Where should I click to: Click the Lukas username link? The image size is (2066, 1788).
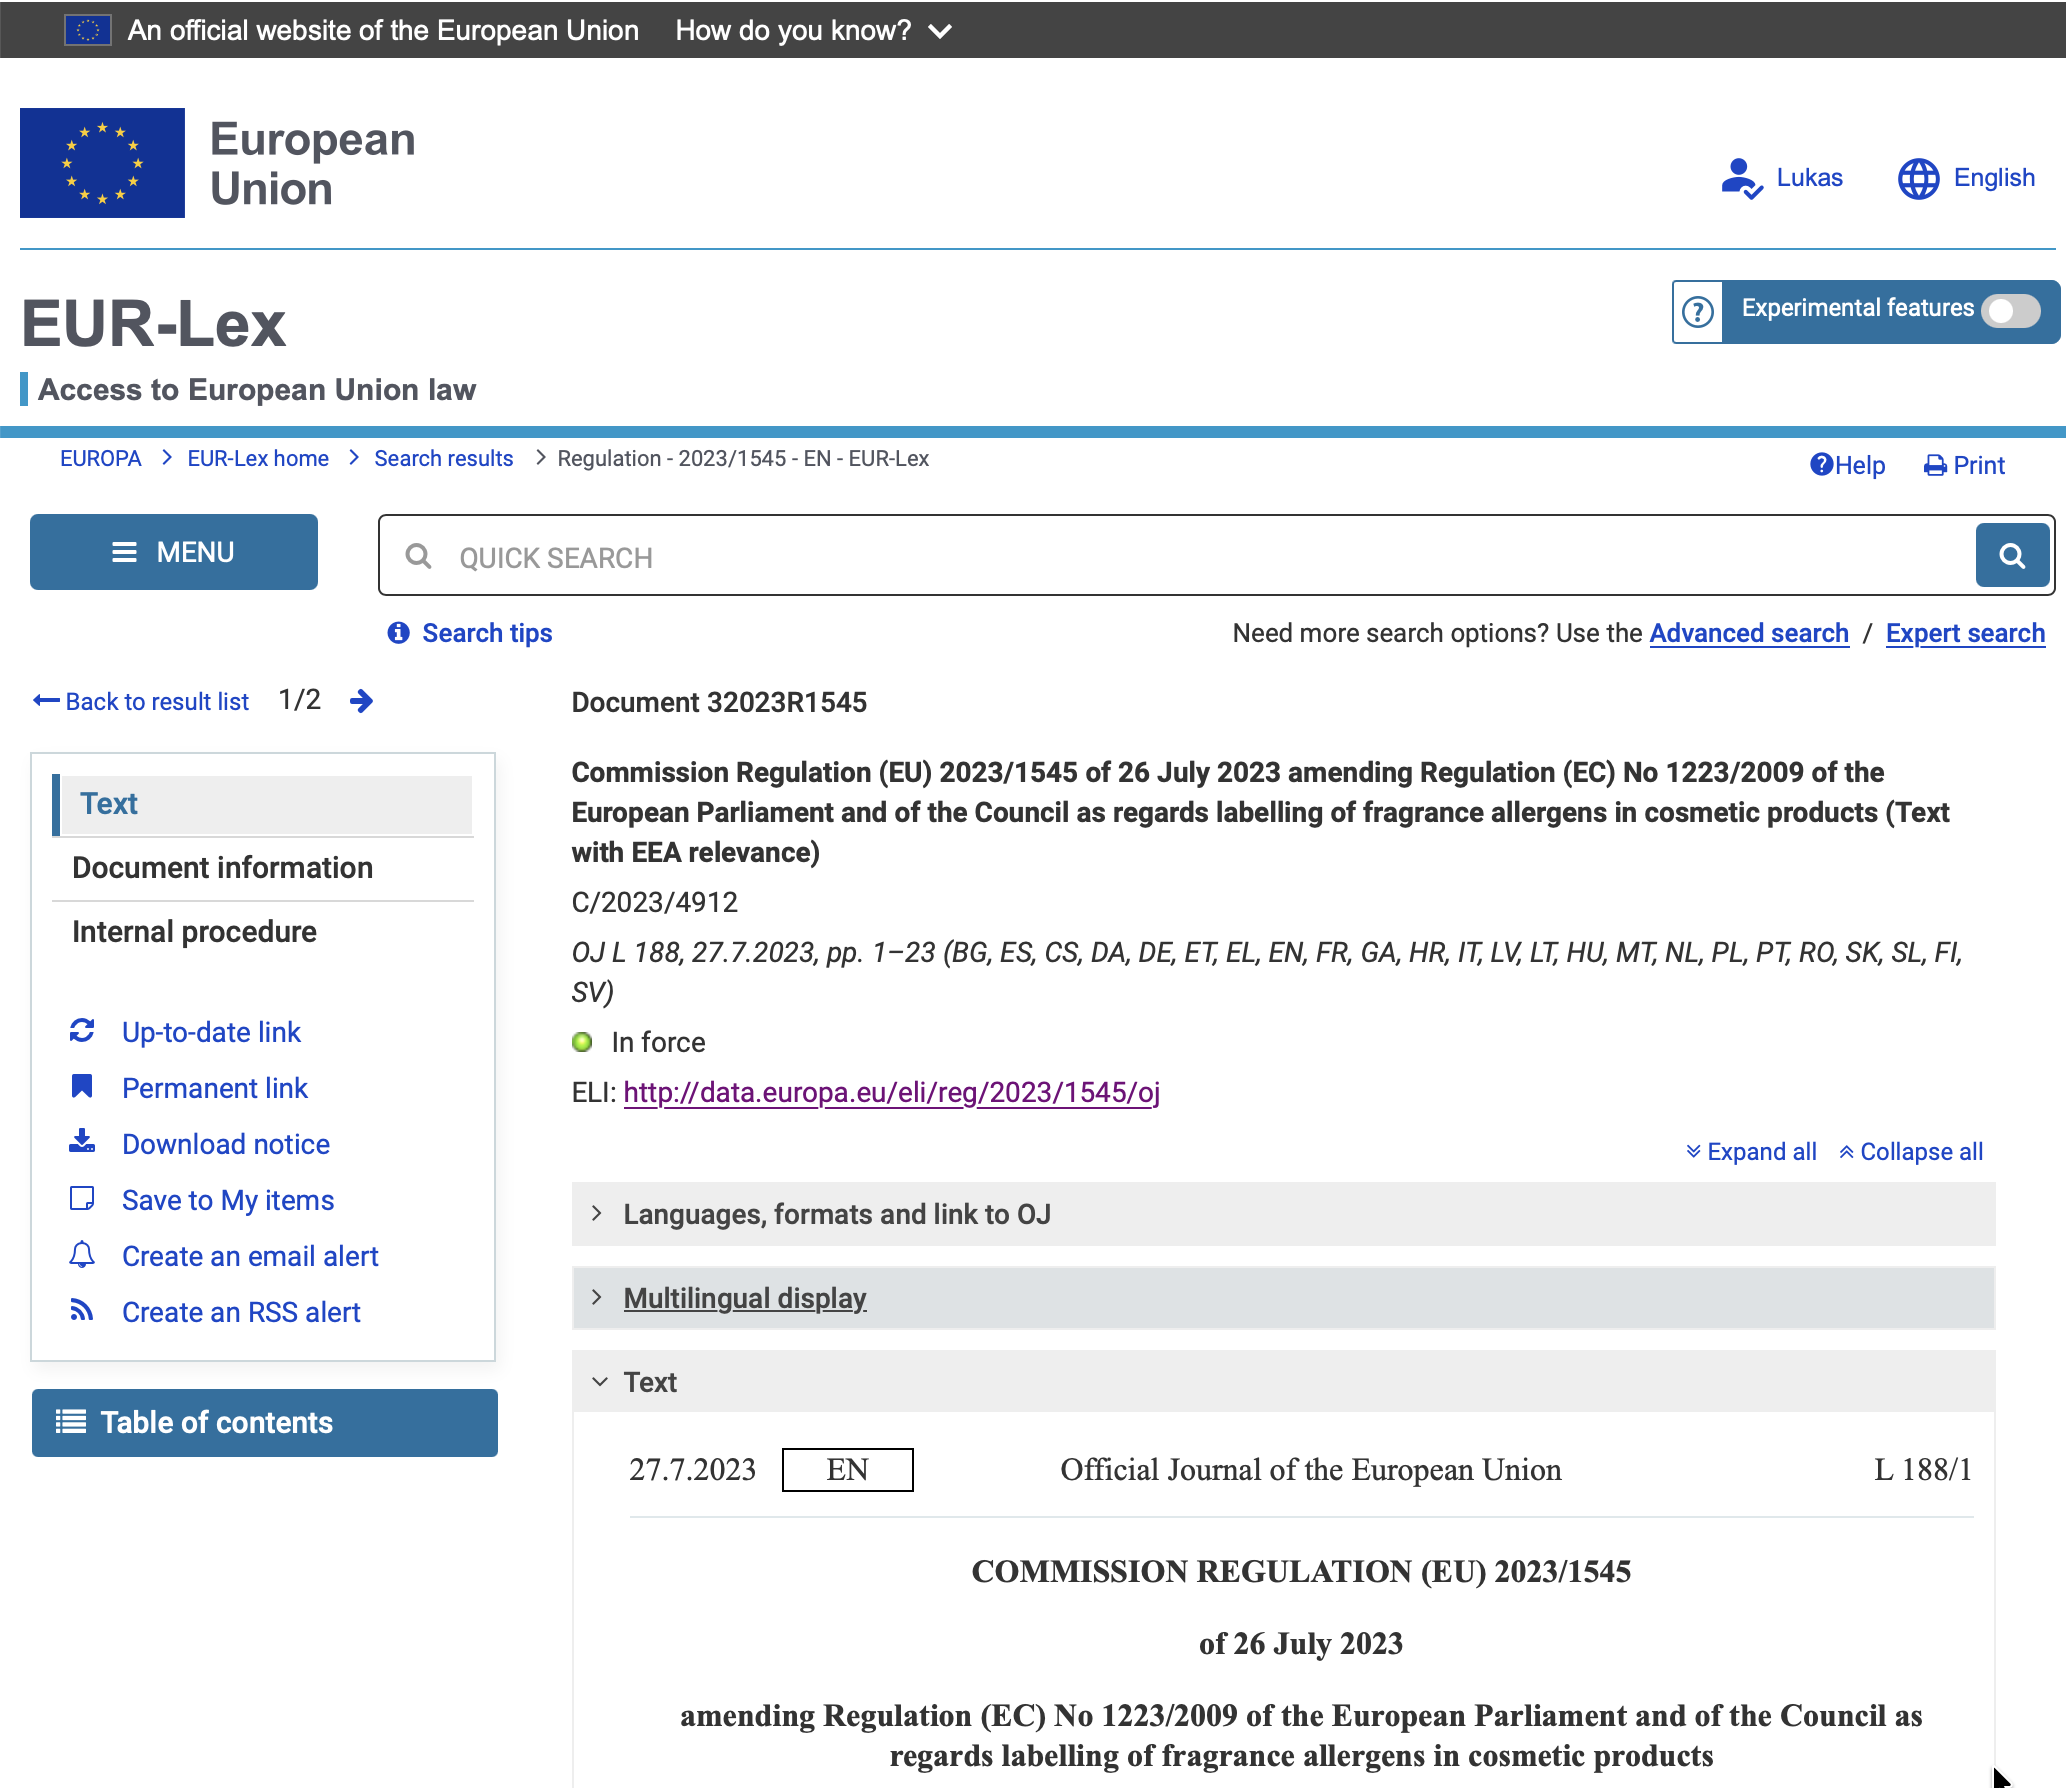(1809, 178)
